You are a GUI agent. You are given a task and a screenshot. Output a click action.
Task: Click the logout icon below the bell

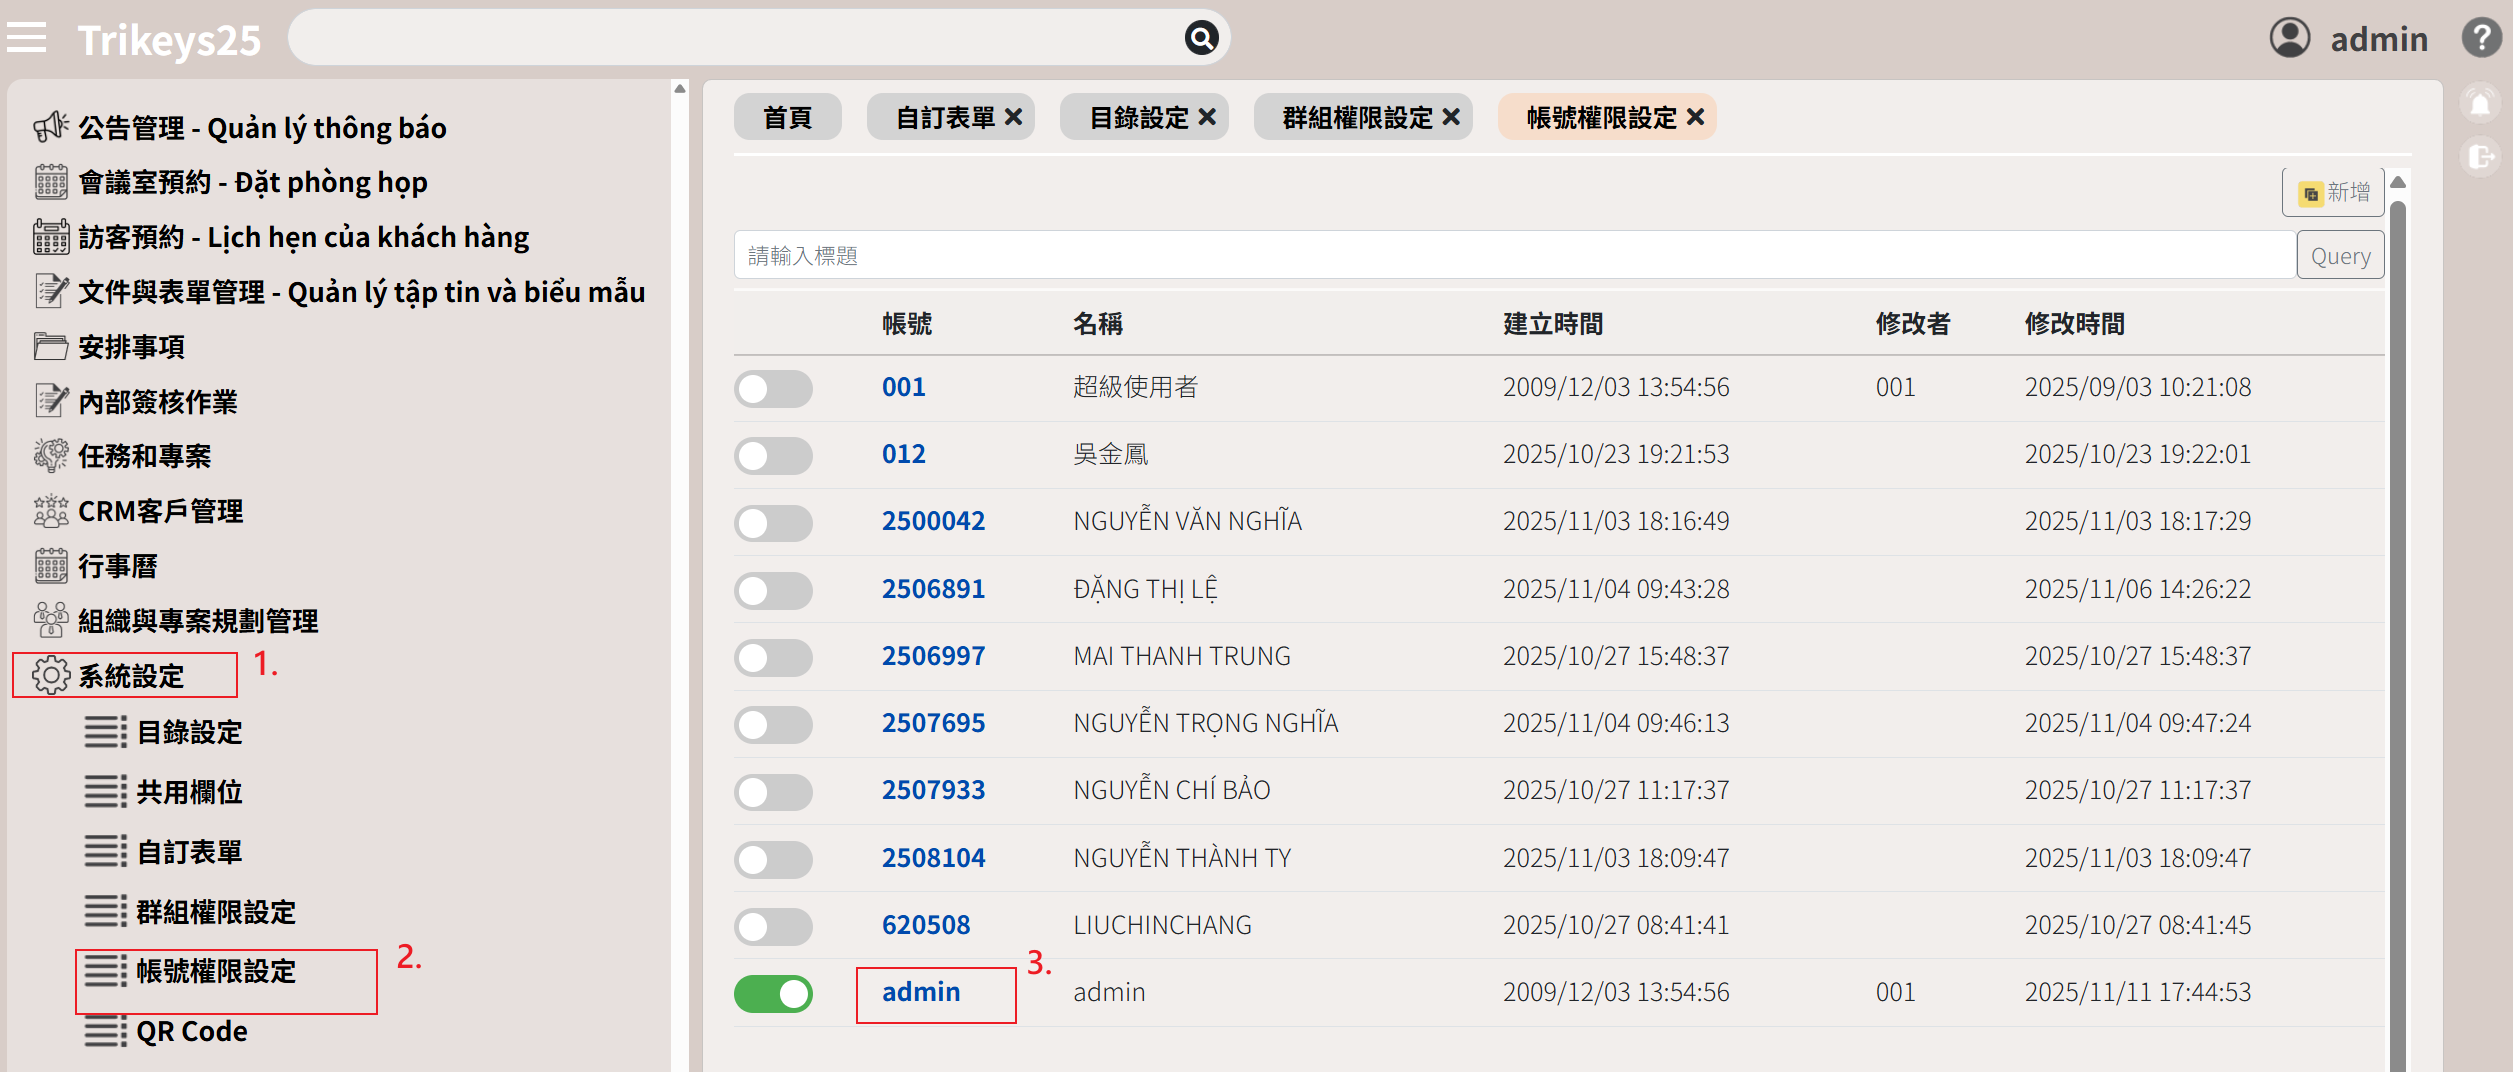click(2480, 157)
